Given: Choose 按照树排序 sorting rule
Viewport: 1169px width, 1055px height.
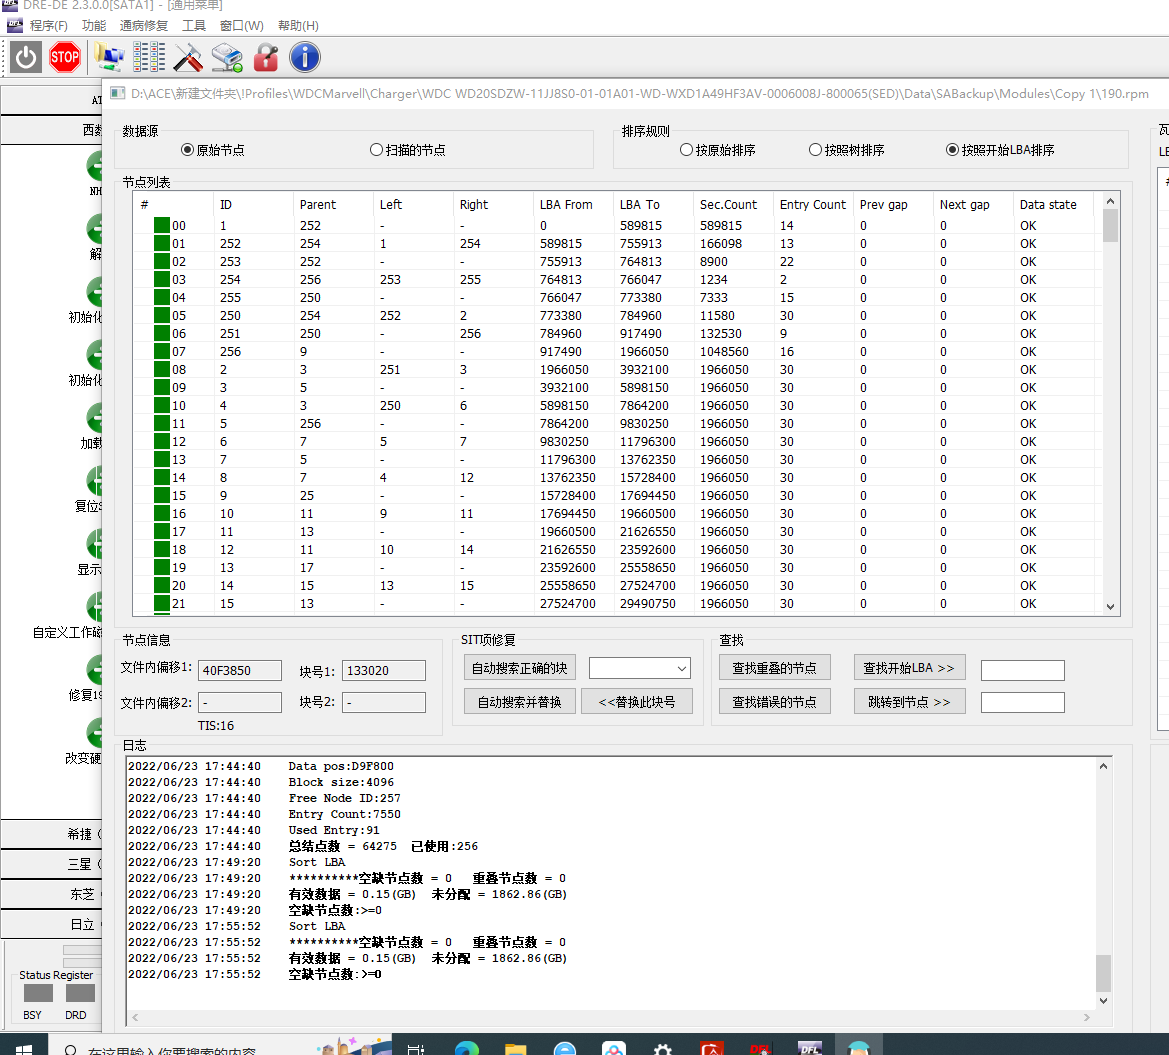Looking at the screenshot, I should click(847, 150).
